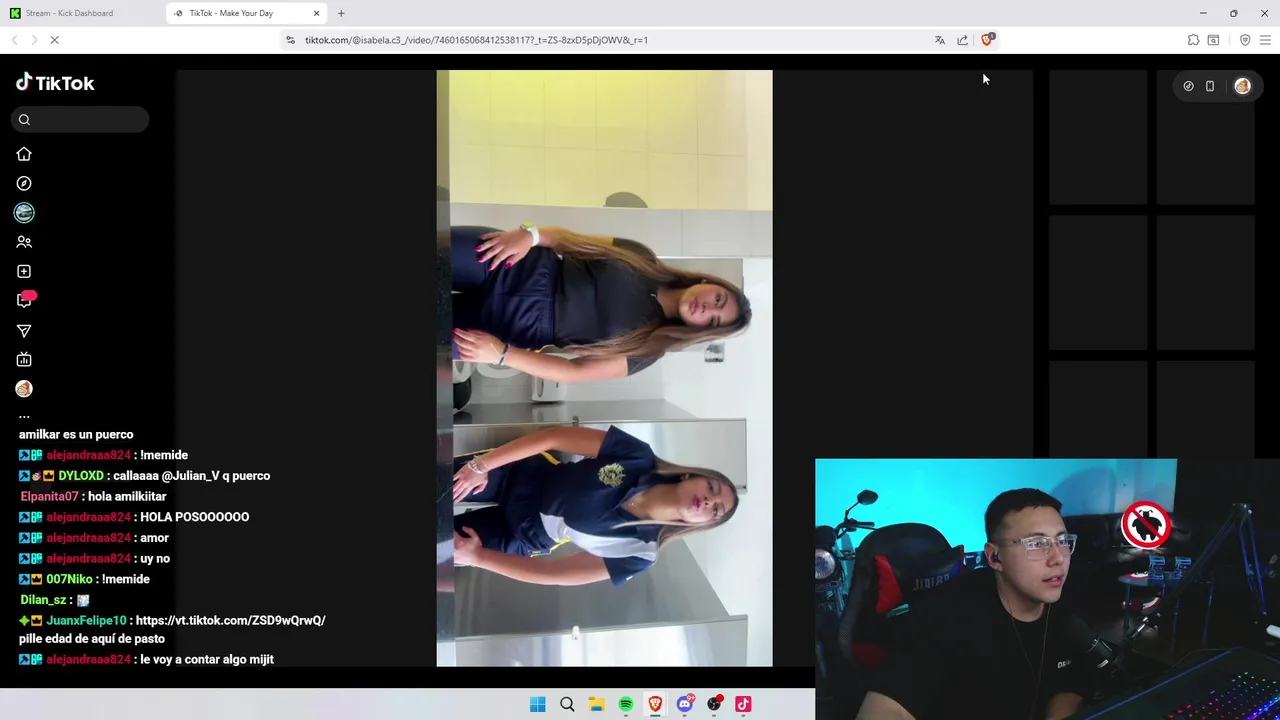Open the account avatar menu at top right
Image resolution: width=1280 pixels, height=720 pixels.
coord(1242,86)
